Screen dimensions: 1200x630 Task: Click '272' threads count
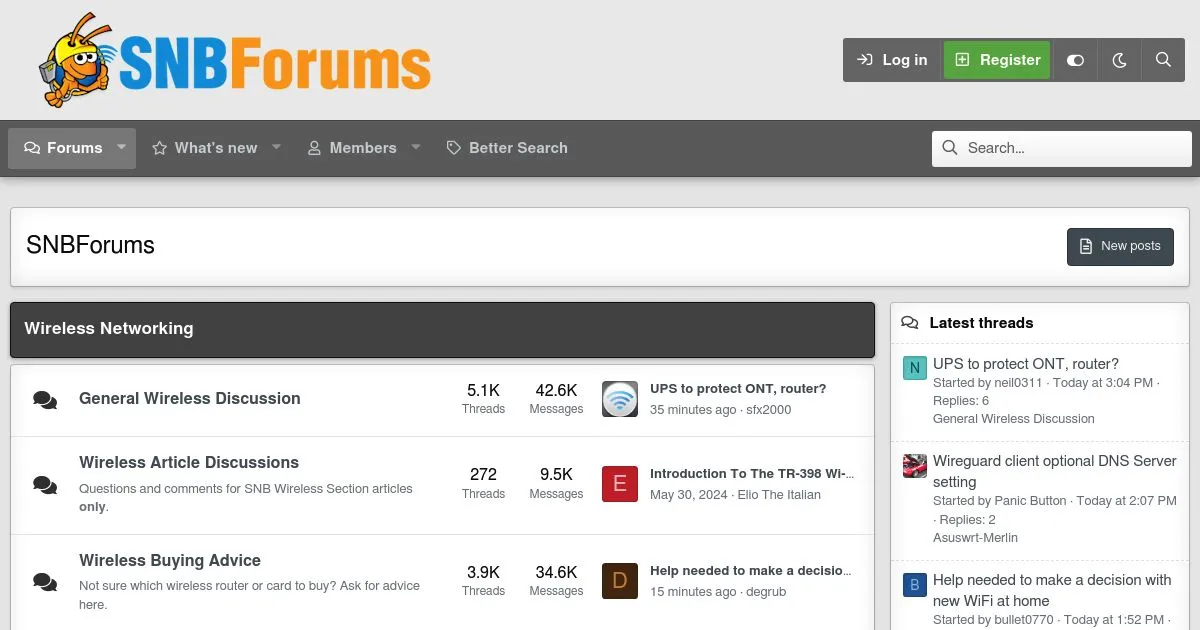pyautogui.click(x=483, y=475)
